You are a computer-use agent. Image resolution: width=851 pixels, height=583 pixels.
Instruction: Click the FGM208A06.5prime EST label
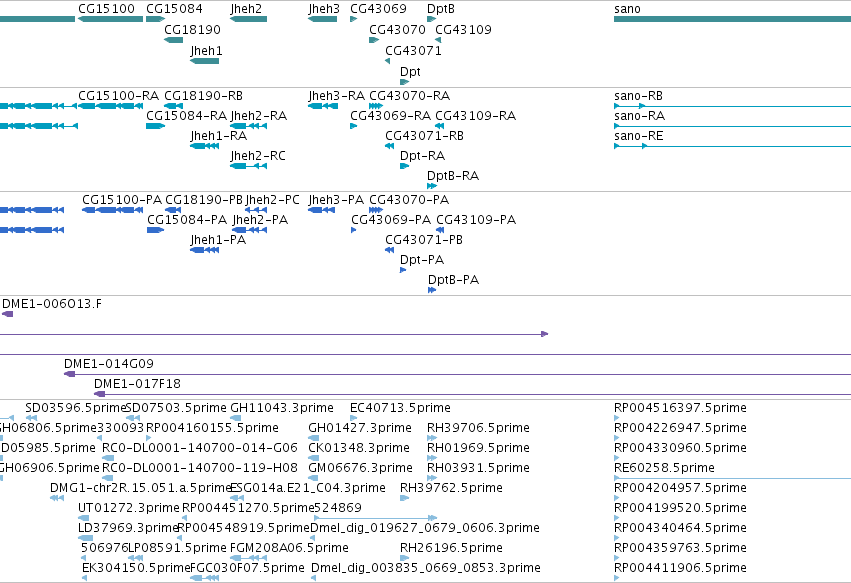289,548
